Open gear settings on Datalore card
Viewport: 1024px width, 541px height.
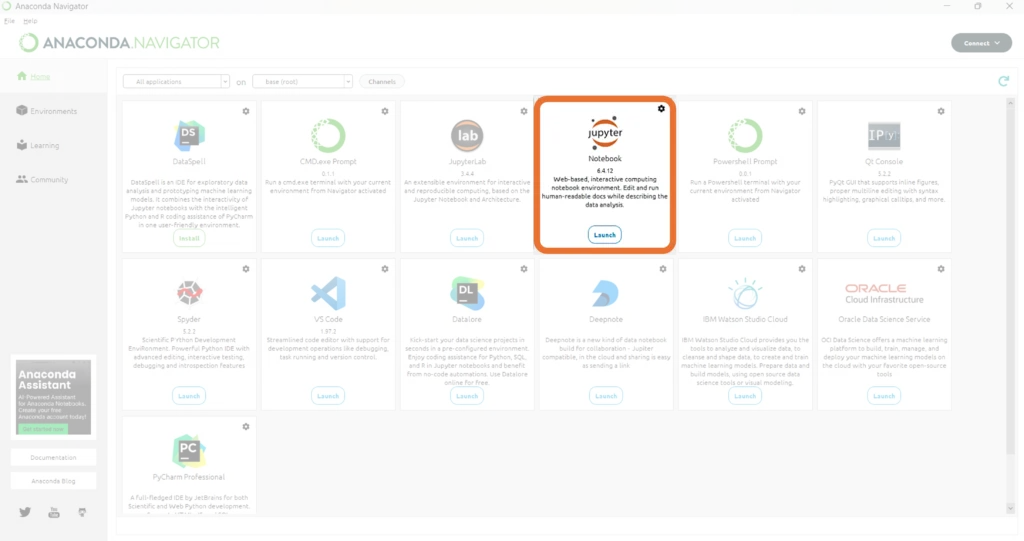click(x=524, y=269)
